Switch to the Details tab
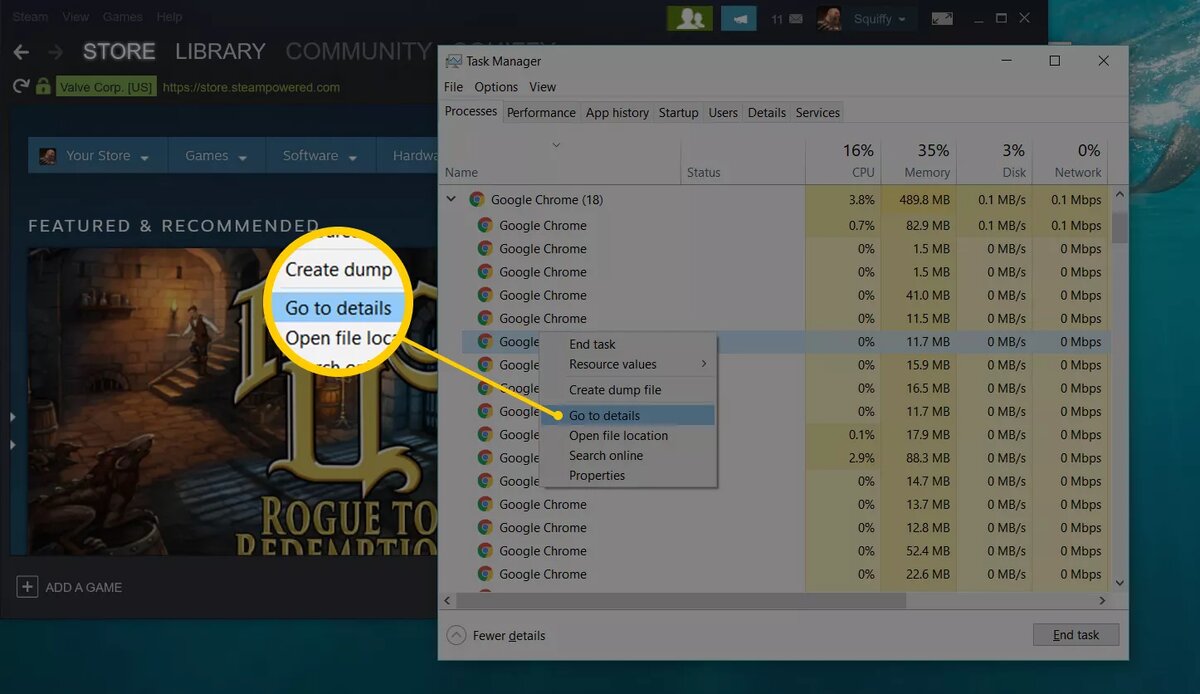Viewport: 1200px width, 694px height. click(x=767, y=113)
